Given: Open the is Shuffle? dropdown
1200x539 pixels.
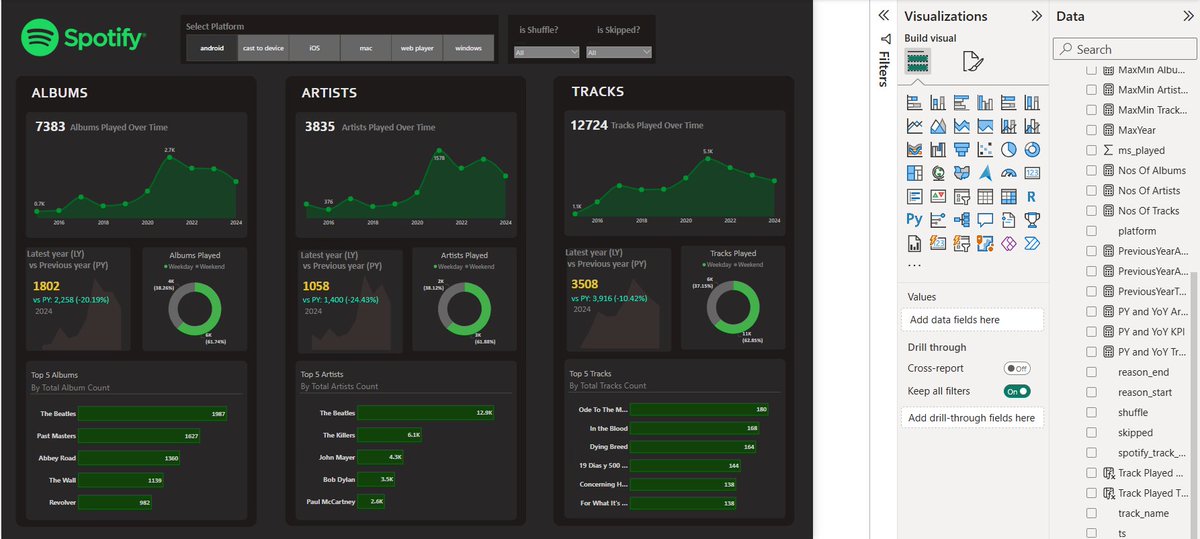Looking at the screenshot, I should [x=546, y=52].
